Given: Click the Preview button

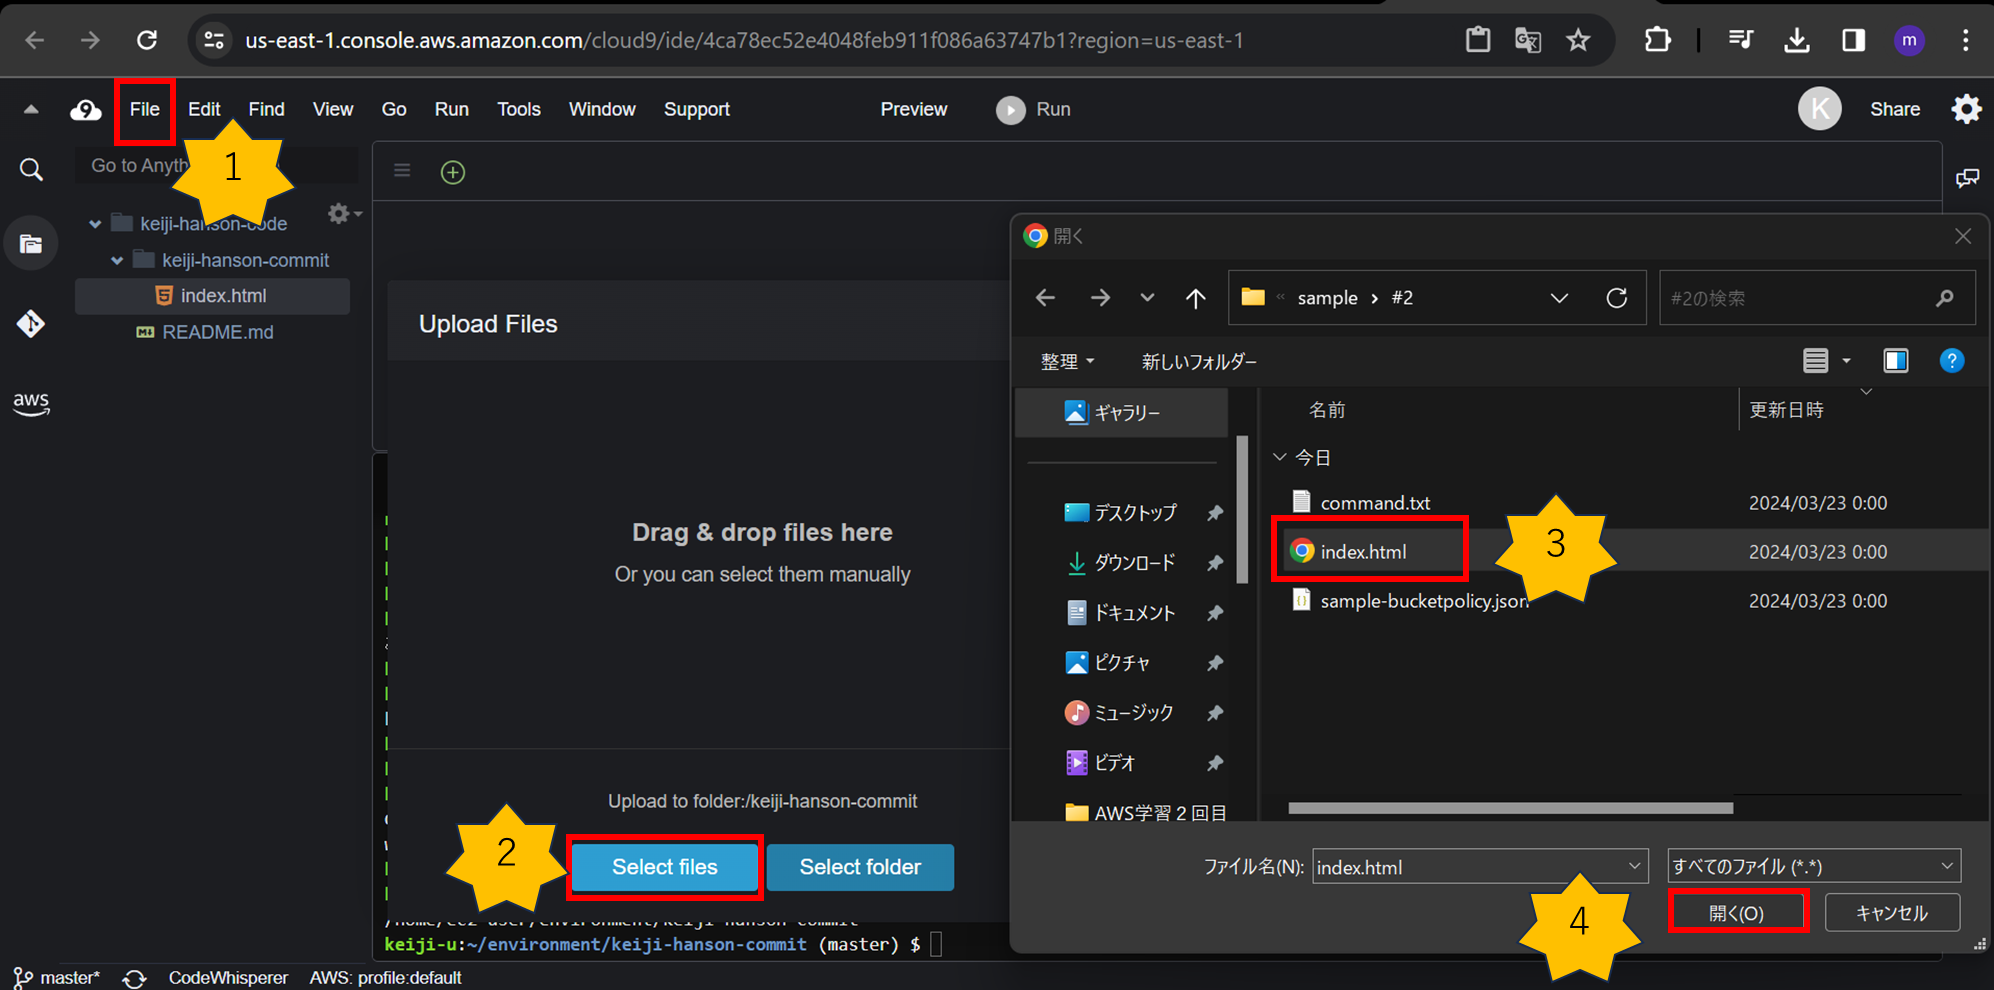Looking at the screenshot, I should pos(913,109).
